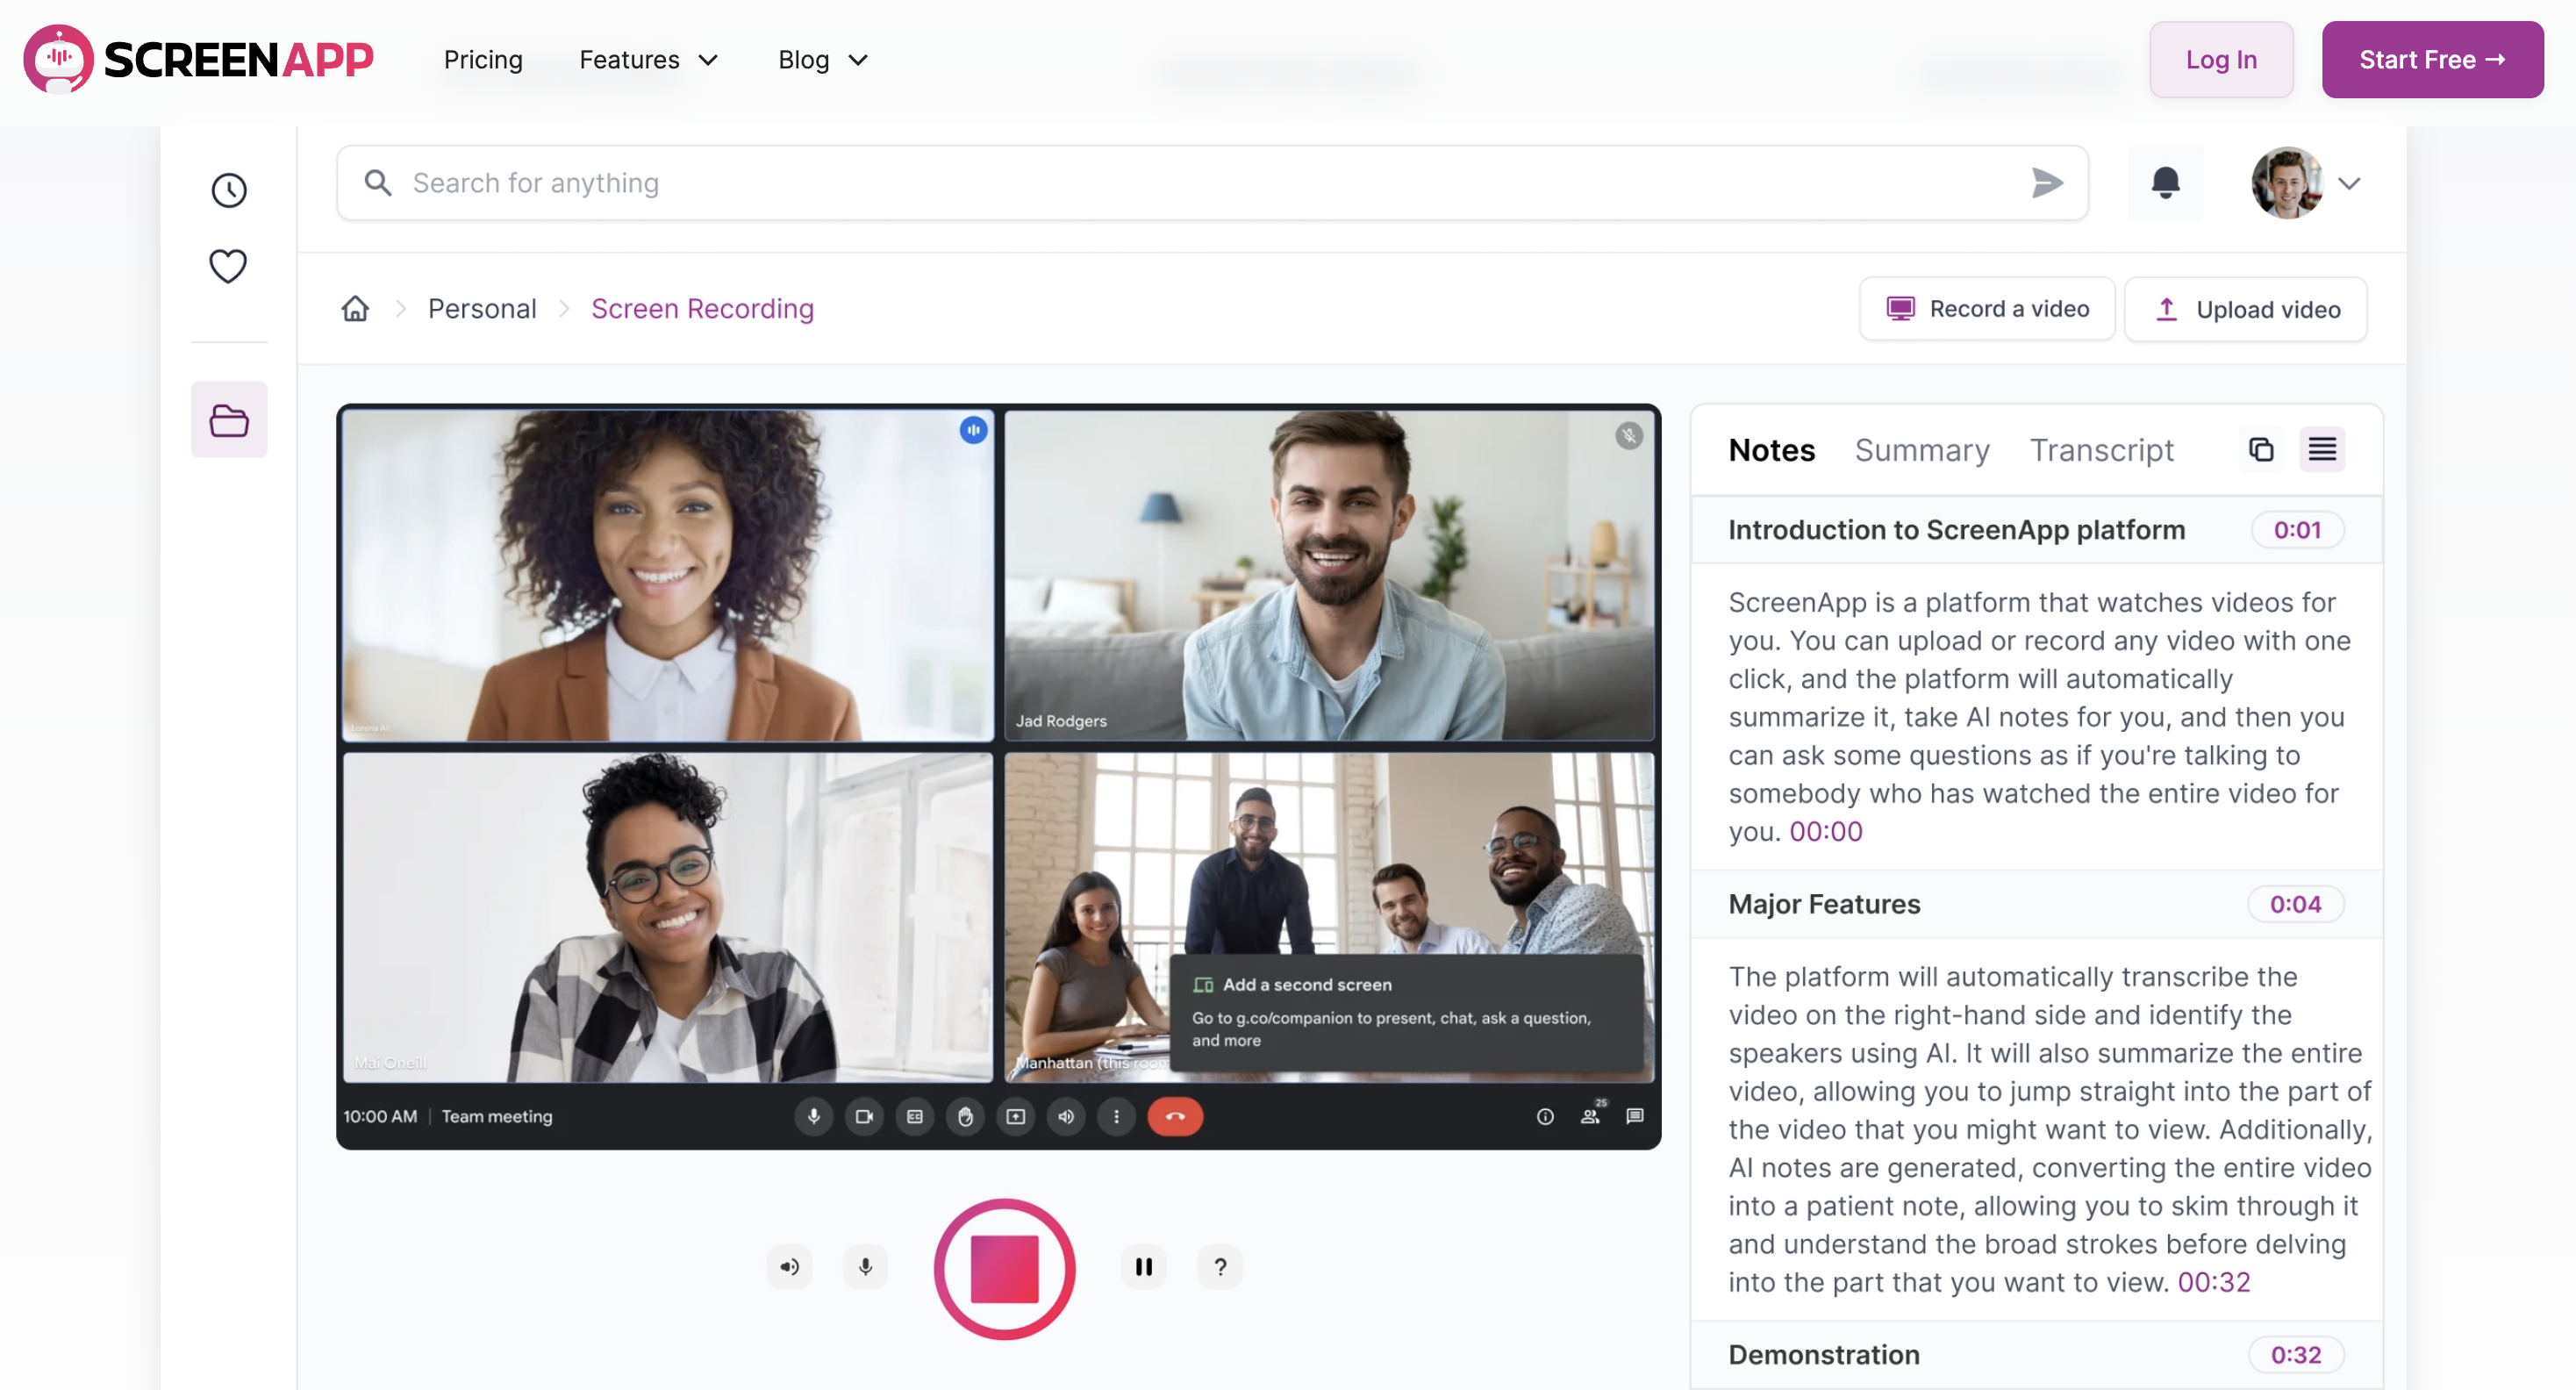Switch to the Summary tab
The image size is (2576, 1390).
[x=1921, y=450]
